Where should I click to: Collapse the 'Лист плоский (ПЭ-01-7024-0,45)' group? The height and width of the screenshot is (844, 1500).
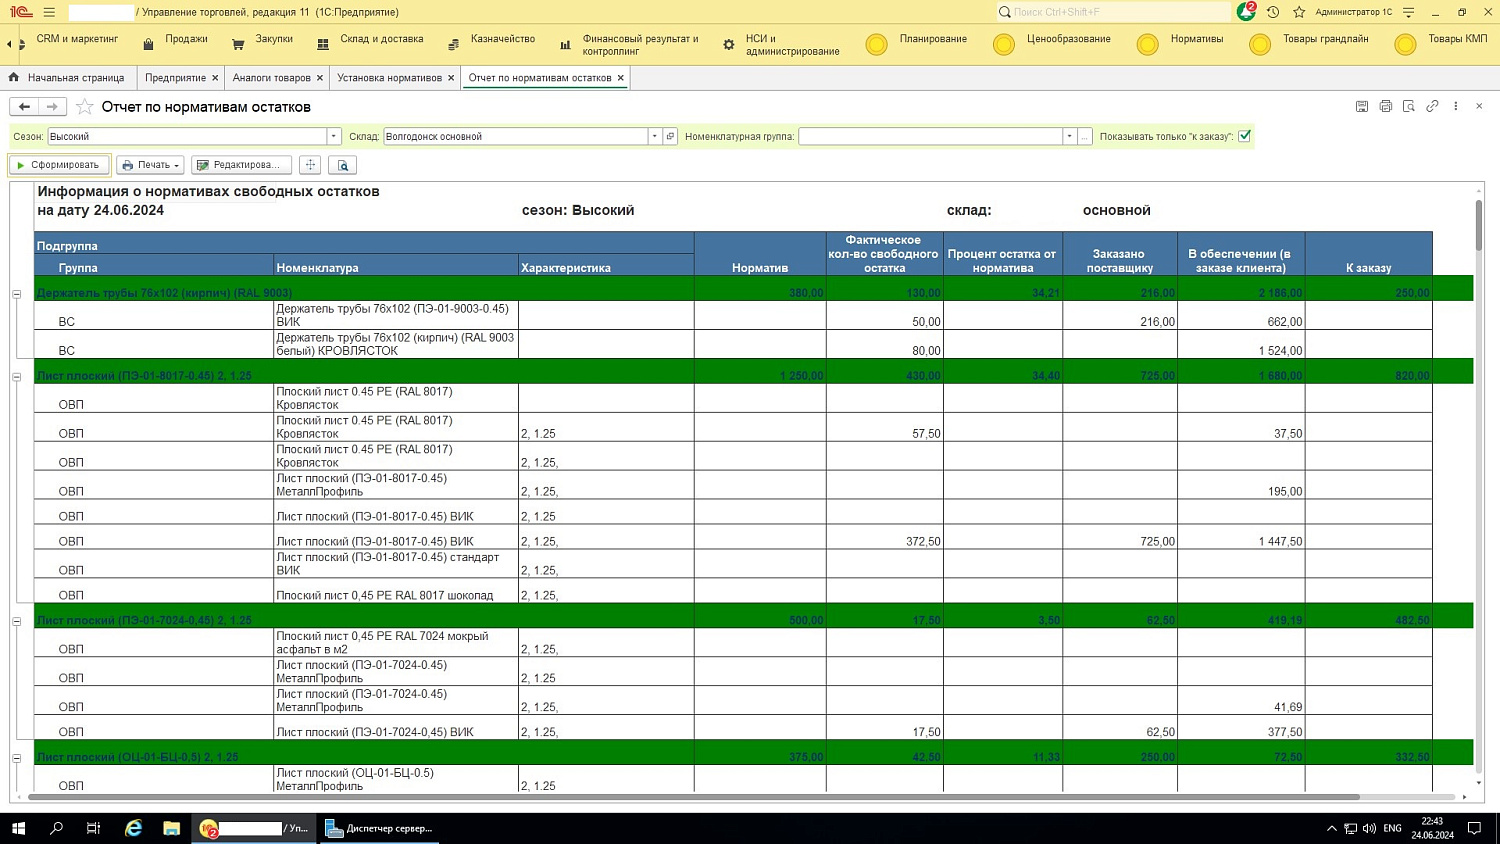pyautogui.click(x=17, y=621)
